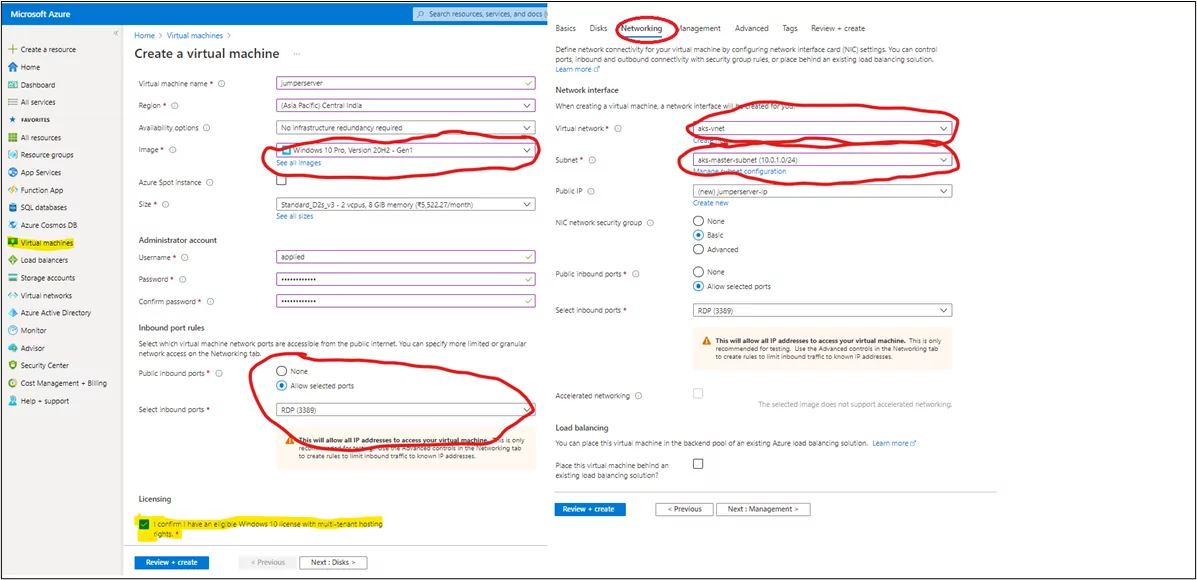Open the Availability options dropdown

pos(405,127)
